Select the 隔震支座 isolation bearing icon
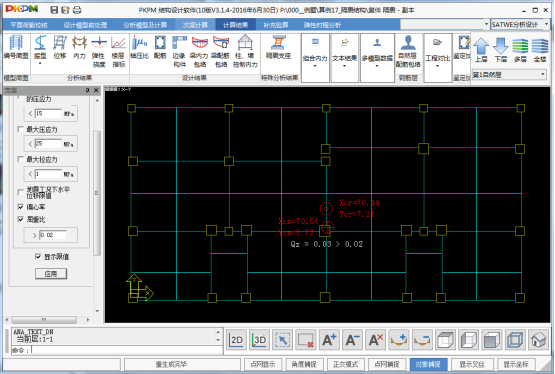The width and height of the screenshot is (555, 374). [279, 47]
